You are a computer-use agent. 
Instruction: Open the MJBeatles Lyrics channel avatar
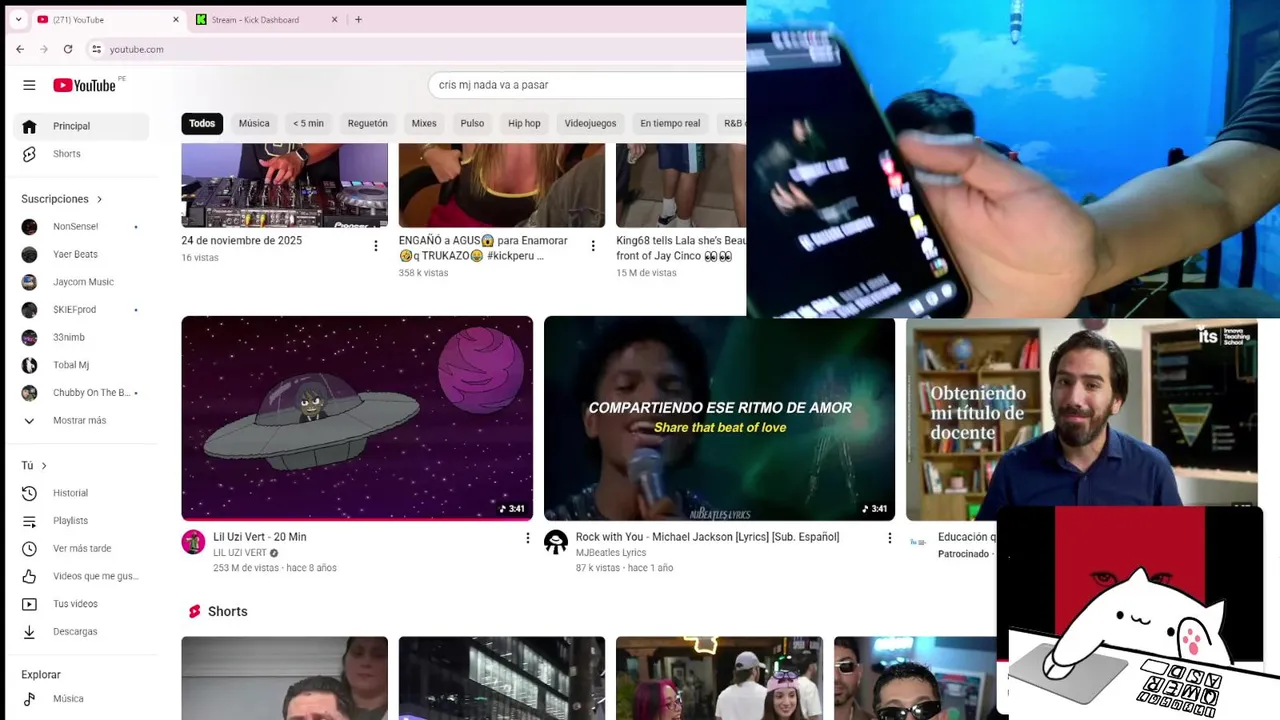point(556,542)
